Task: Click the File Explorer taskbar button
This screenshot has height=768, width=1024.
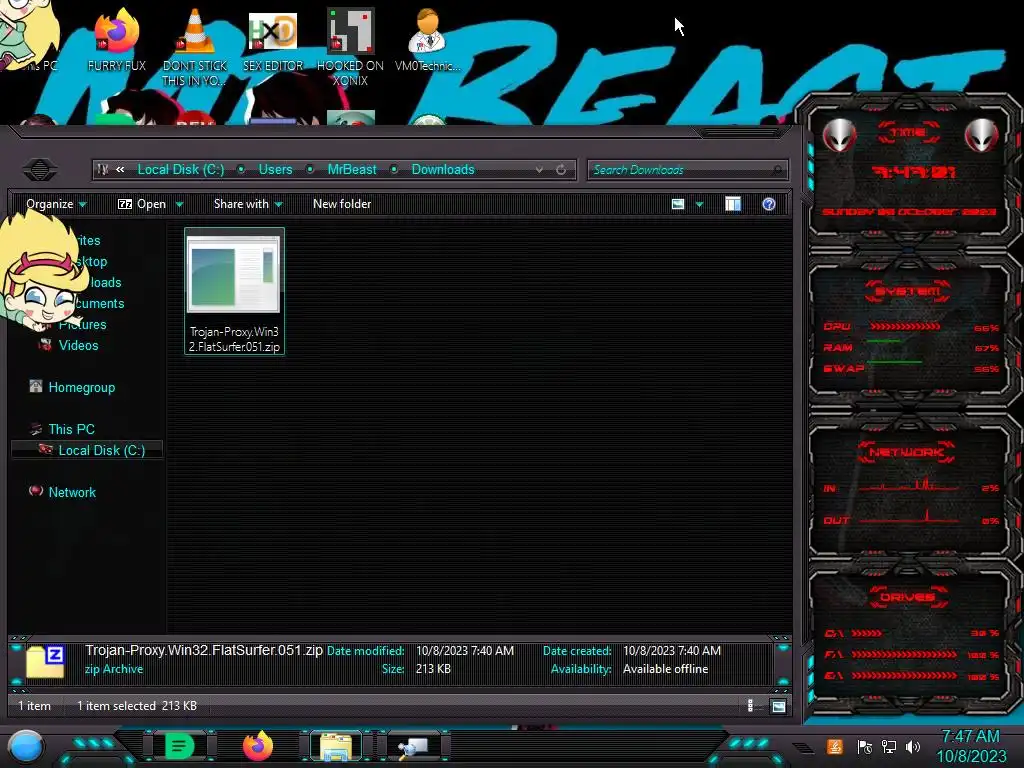Action: point(336,746)
